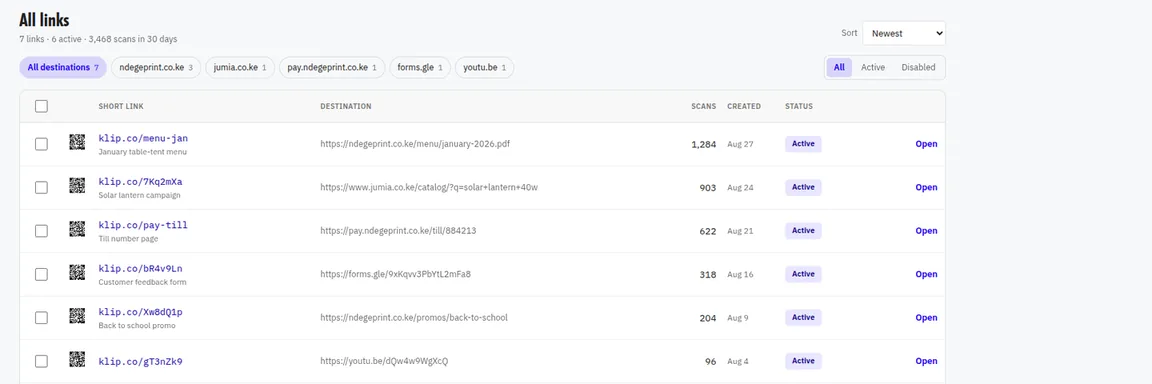Select checkbox for klip.co/menu-jan row

41,144
